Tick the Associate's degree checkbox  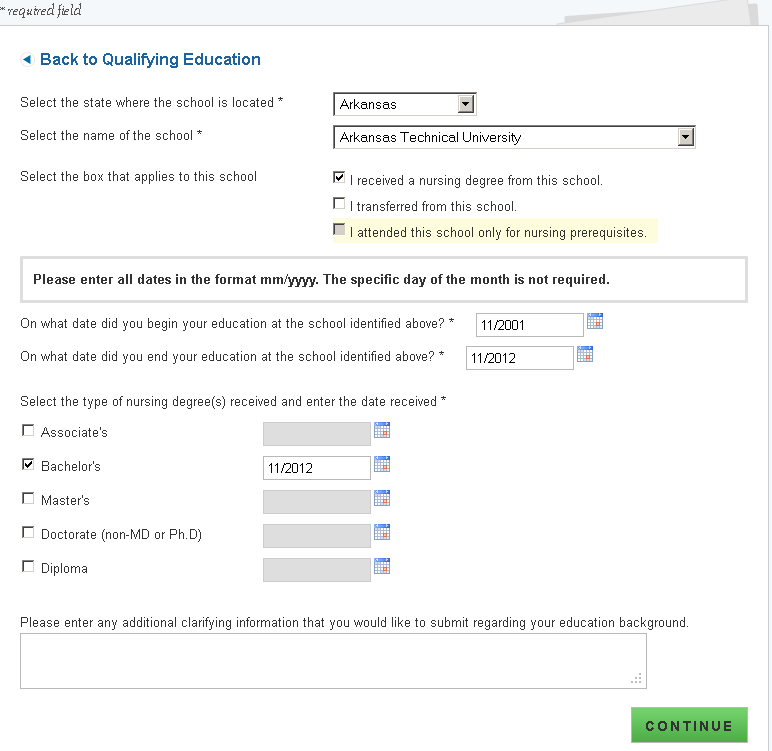[28, 431]
